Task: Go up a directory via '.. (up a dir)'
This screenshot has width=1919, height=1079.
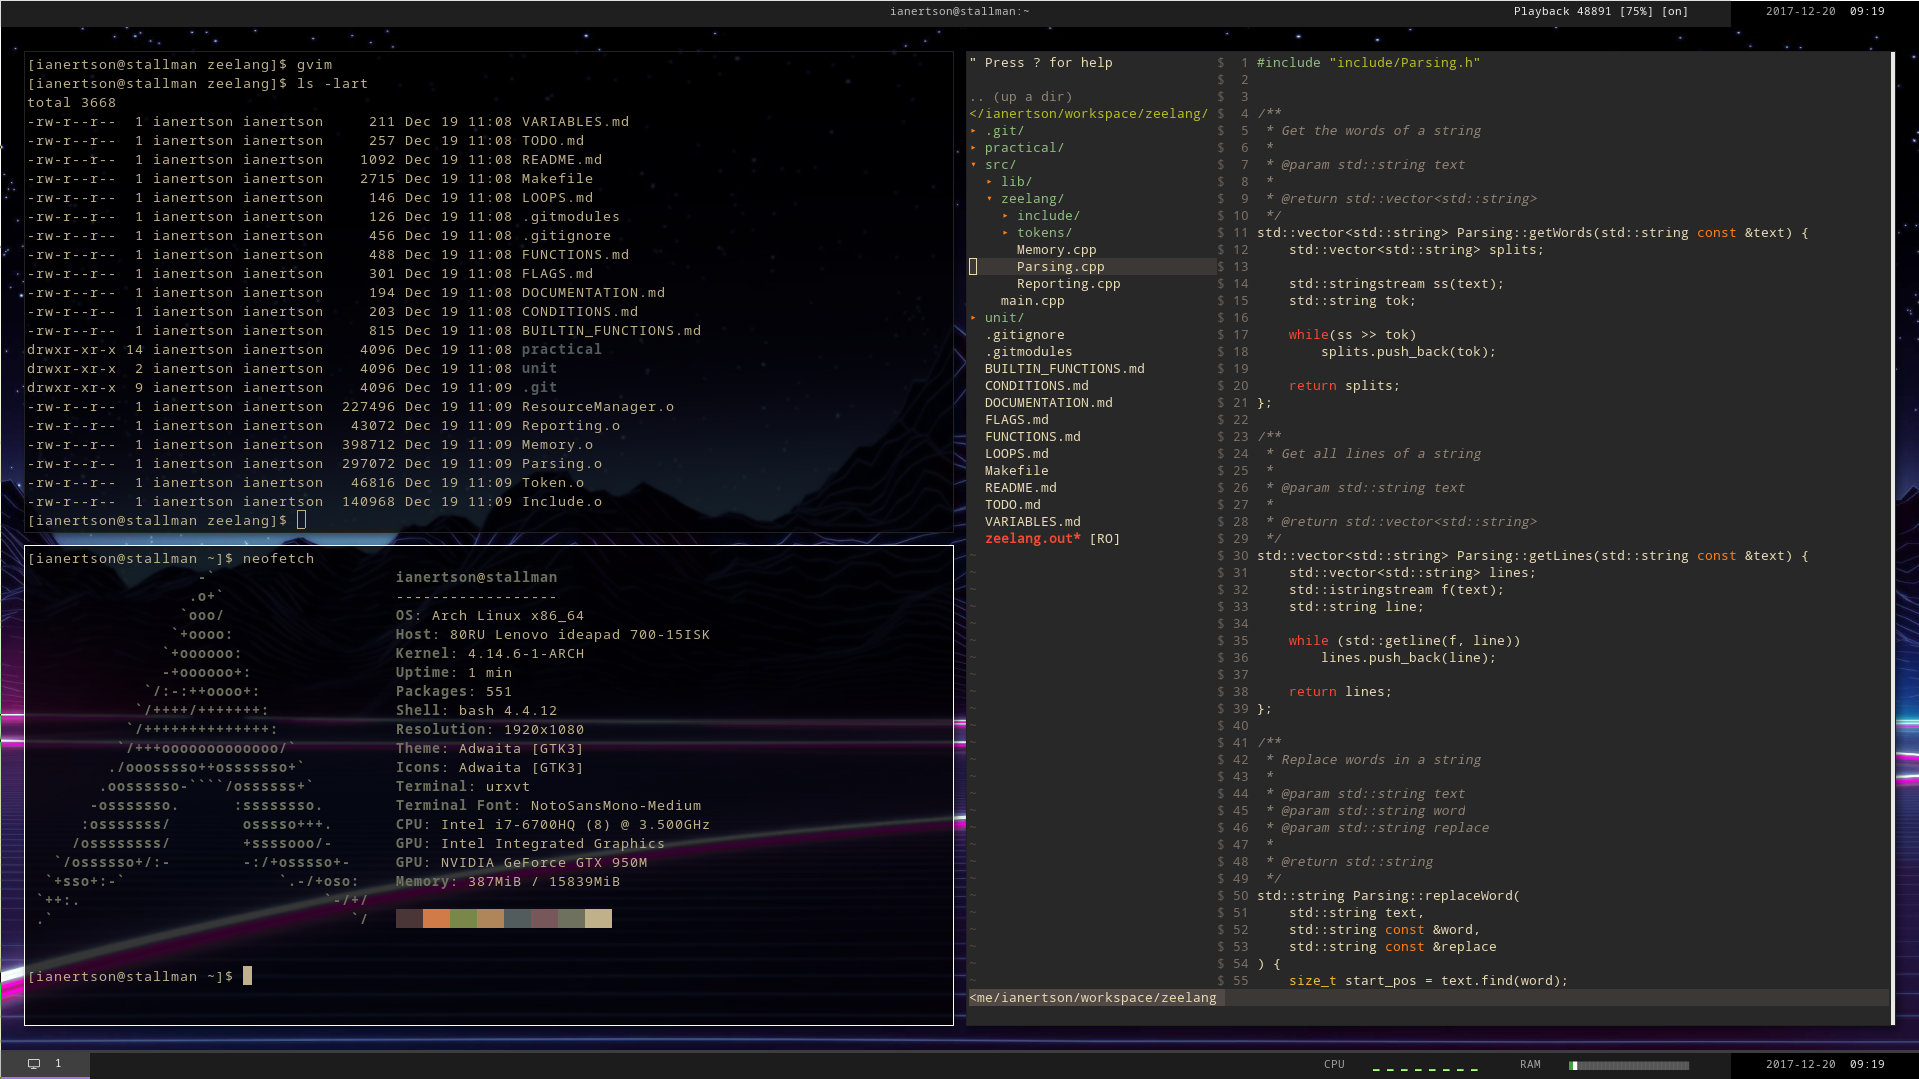Action: point(1020,97)
